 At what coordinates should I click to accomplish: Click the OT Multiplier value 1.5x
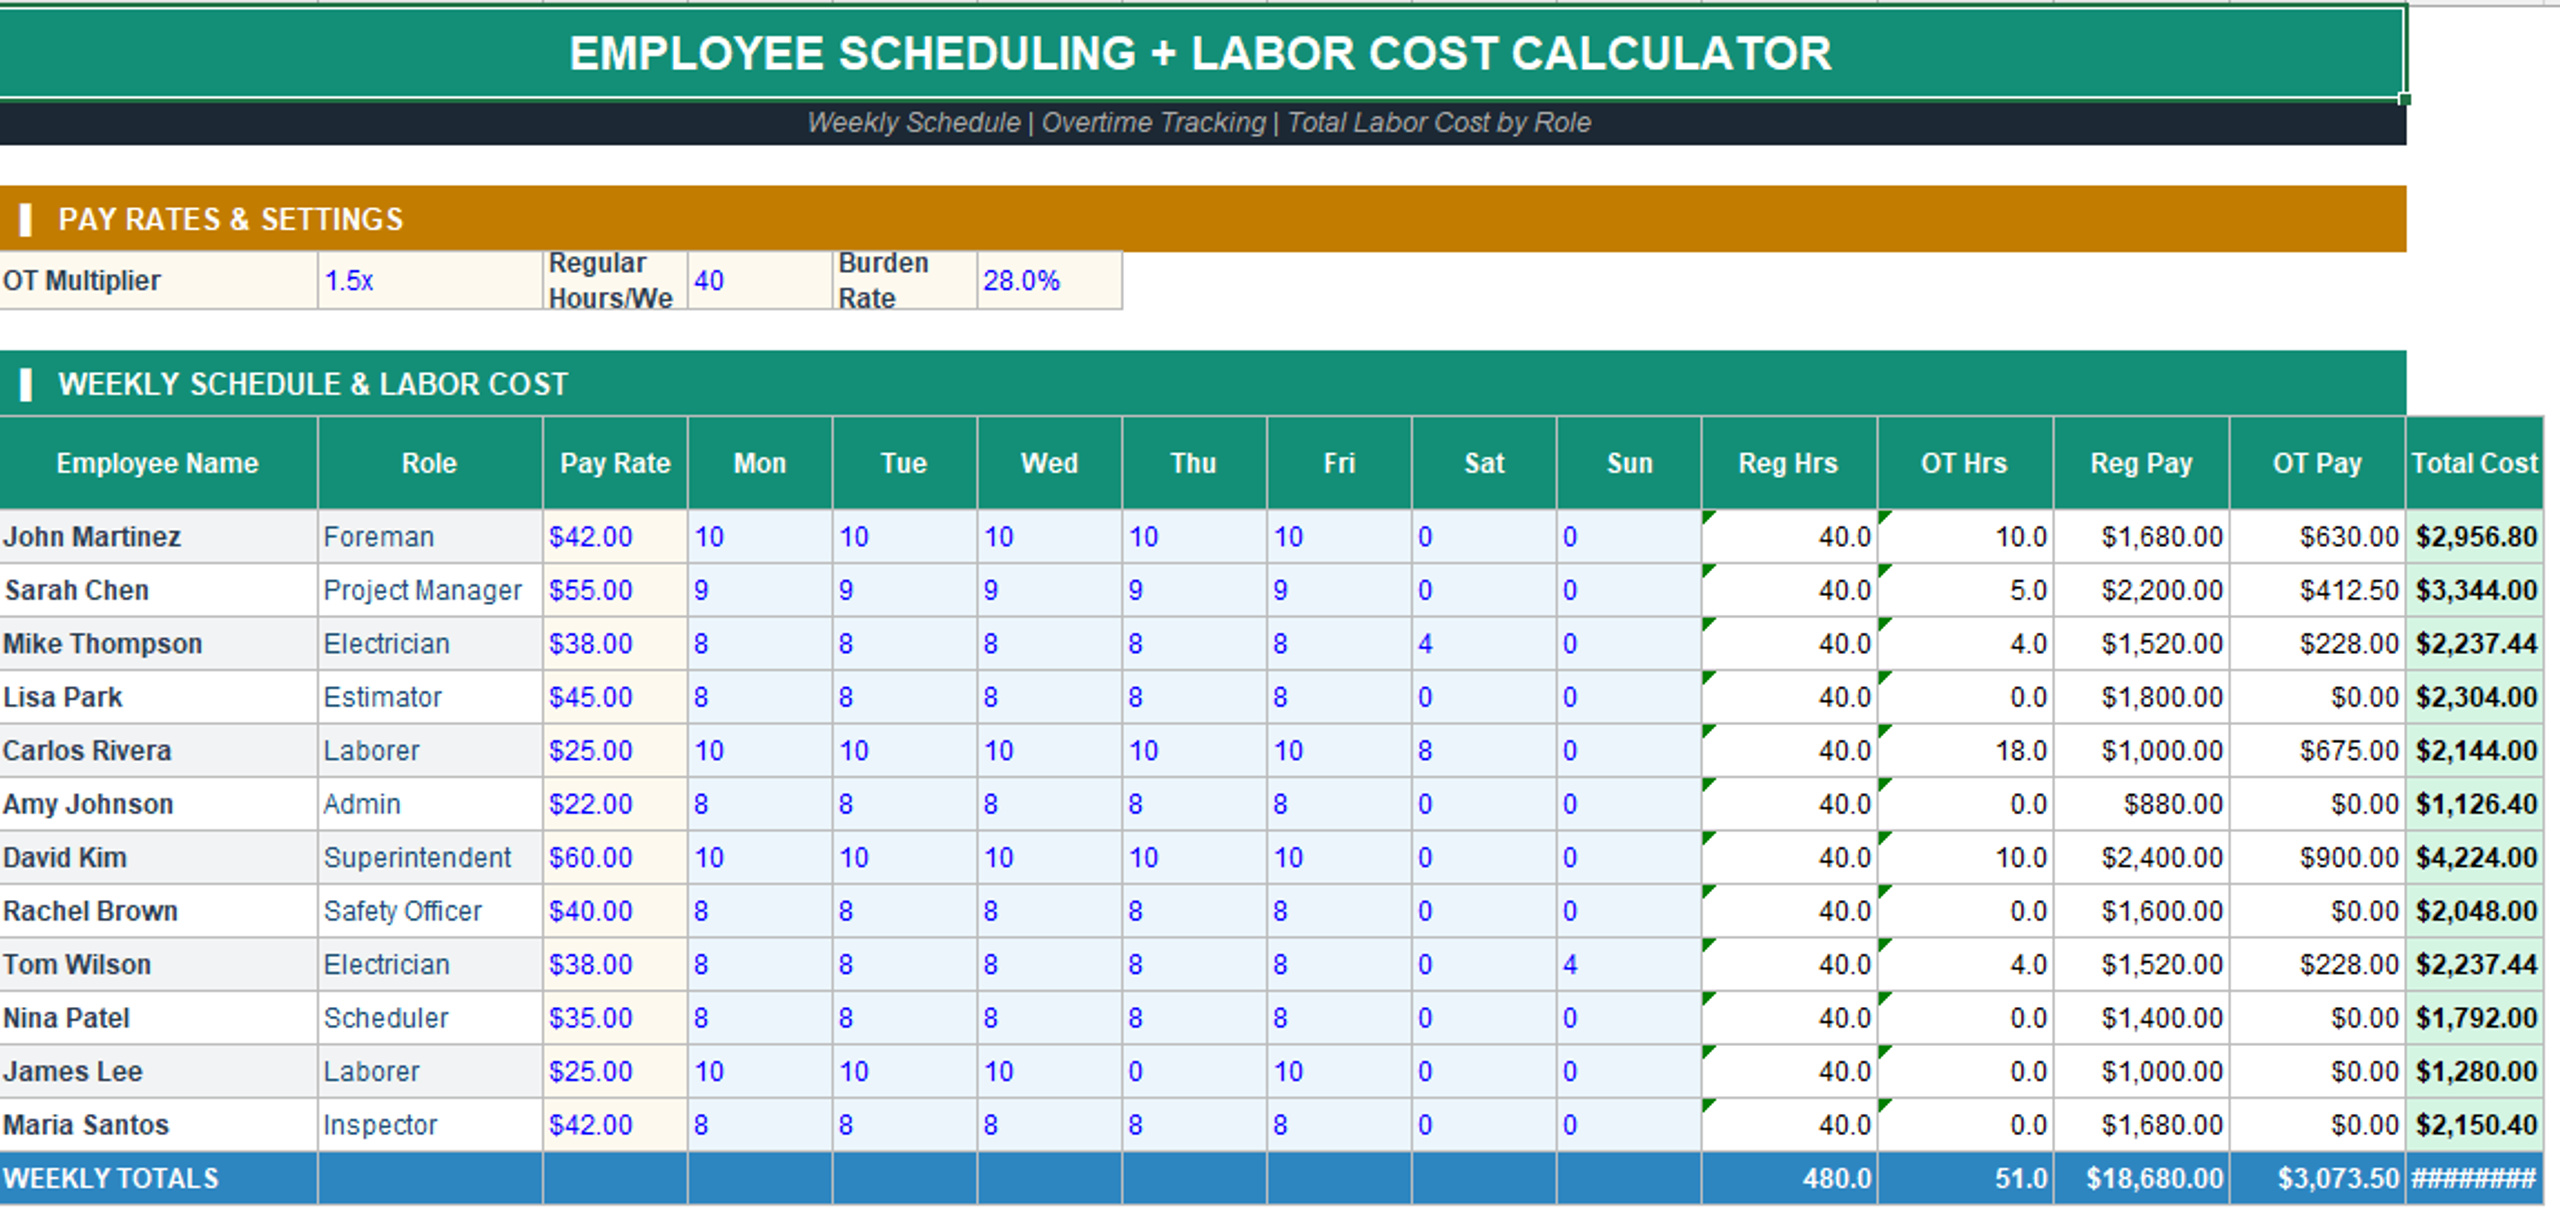pyautogui.click(x=430, y=281)
